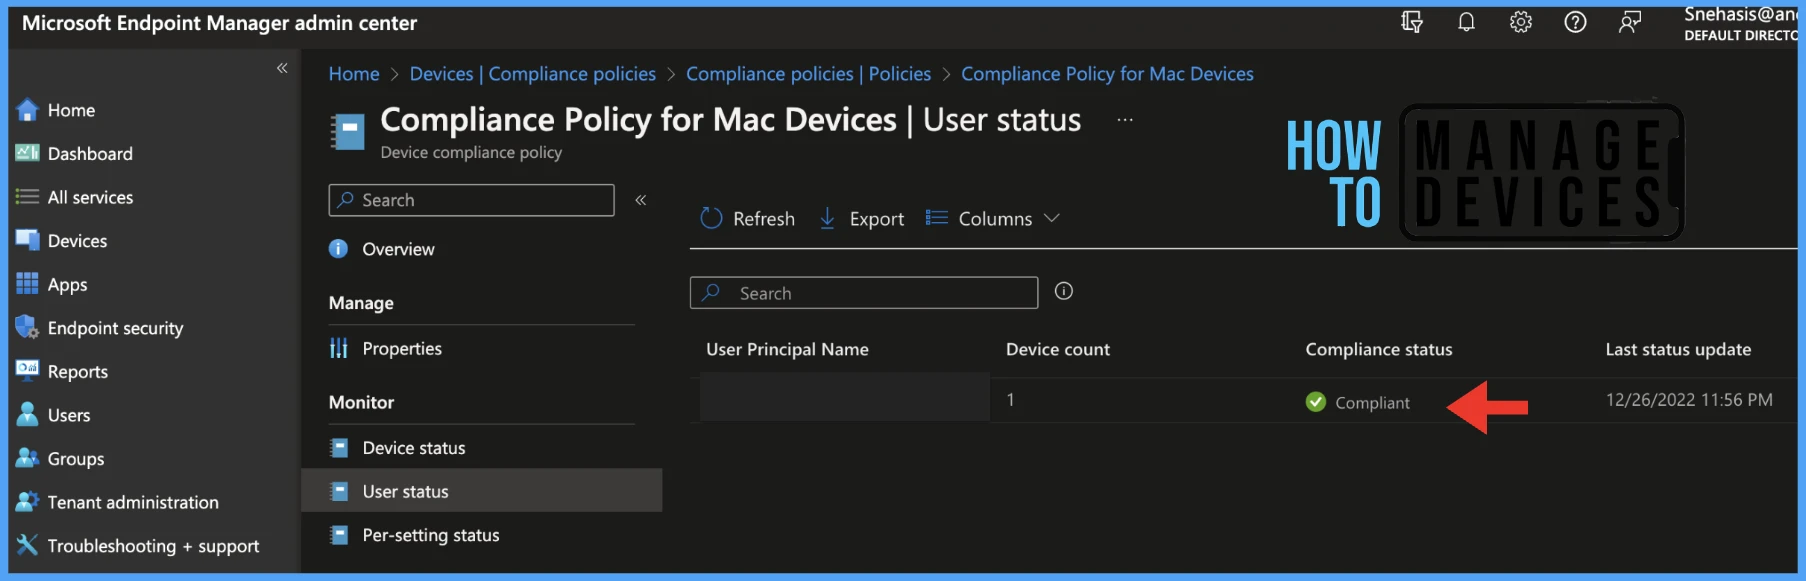Screen dimensions: 1806x581
Task: Click the policy icon beside the page title
Action: pyautogui.click(x=347, y=132)
